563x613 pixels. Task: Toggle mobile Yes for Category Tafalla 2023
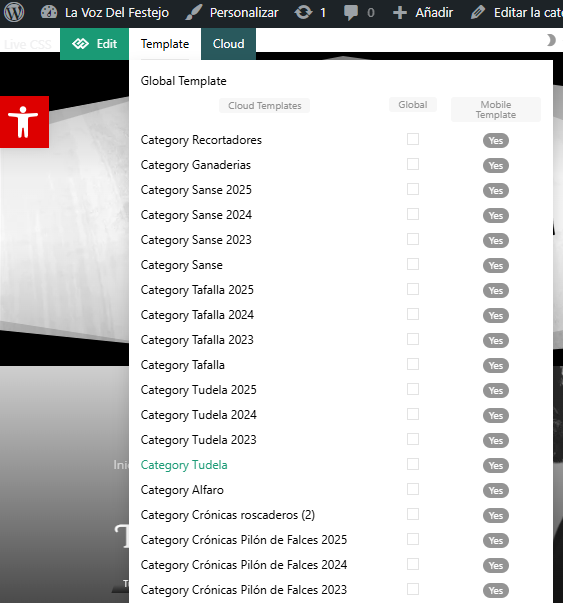tap(496, 341)
